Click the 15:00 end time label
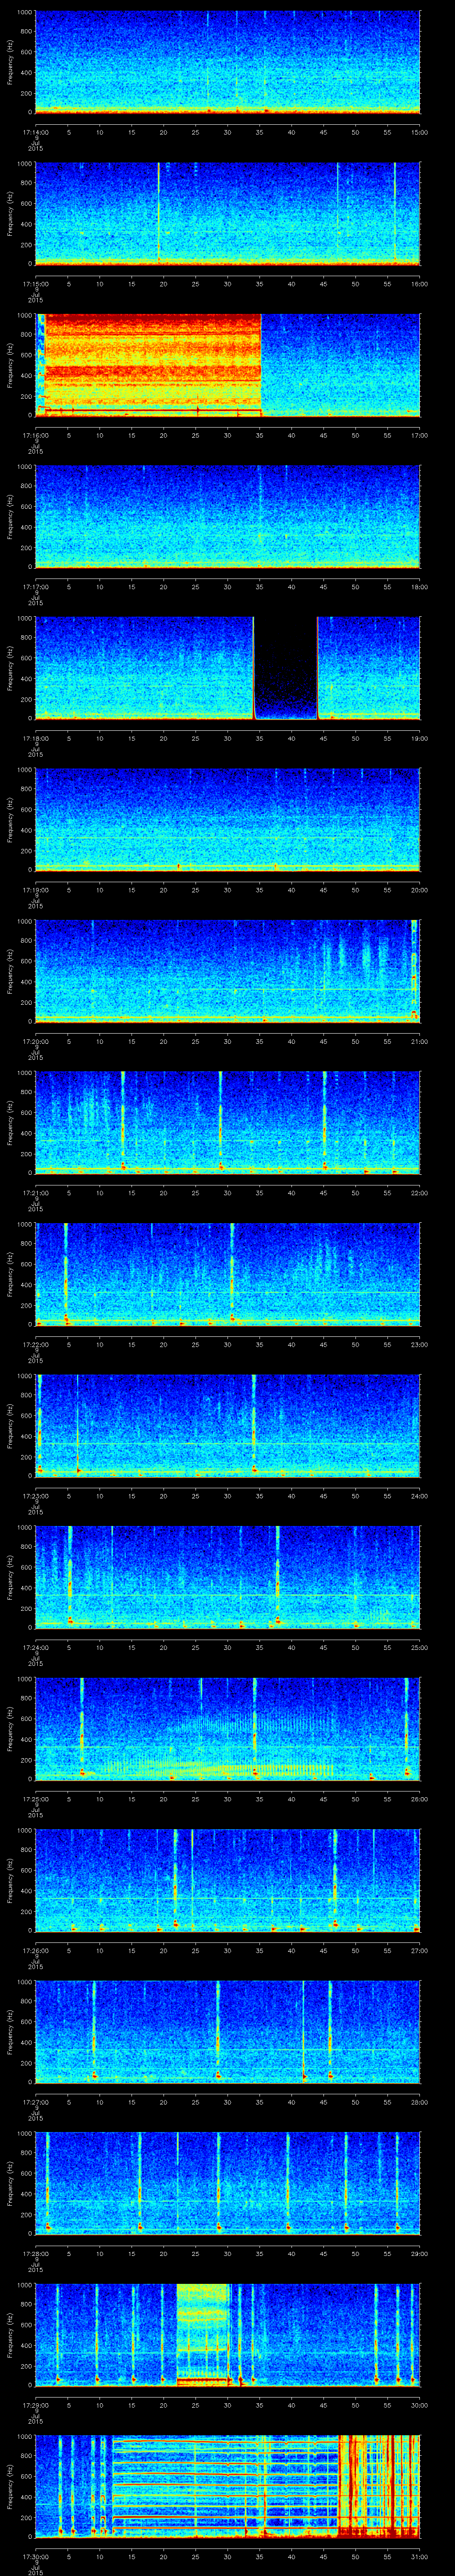 point(419,131)
